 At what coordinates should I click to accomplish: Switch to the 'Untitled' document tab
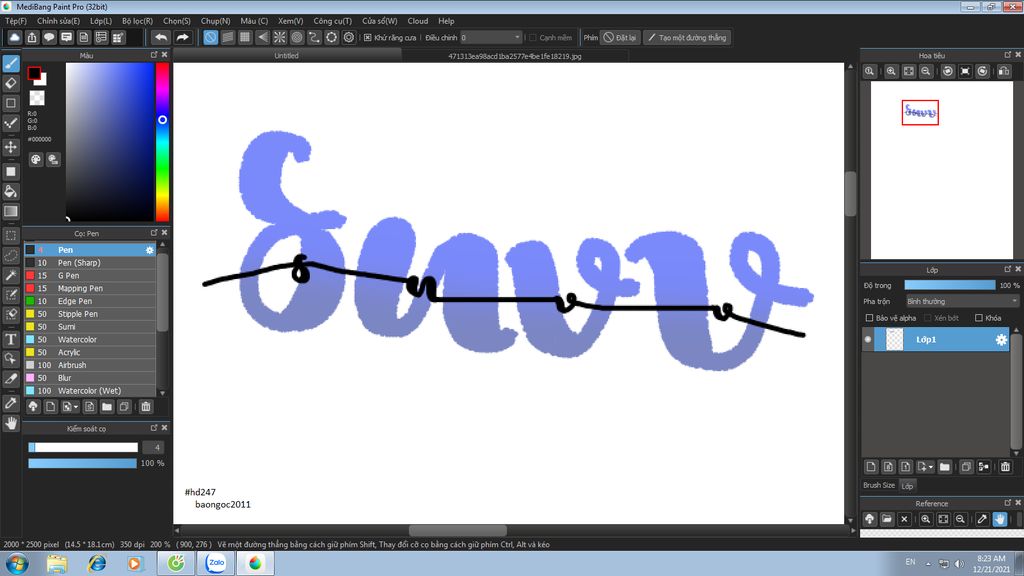[x=287, y=56]
